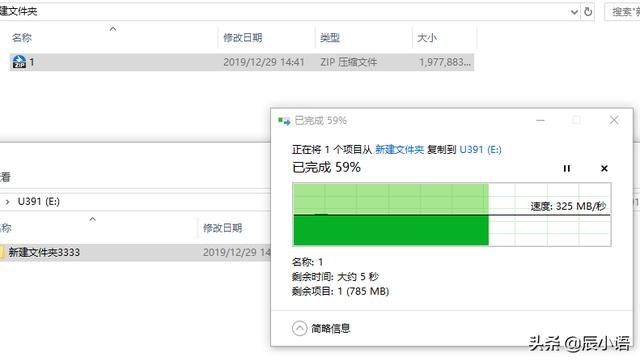This screenshot has height=362, width=640.
Task: Minimize the copy progress dialog
Action: (540, 120)
